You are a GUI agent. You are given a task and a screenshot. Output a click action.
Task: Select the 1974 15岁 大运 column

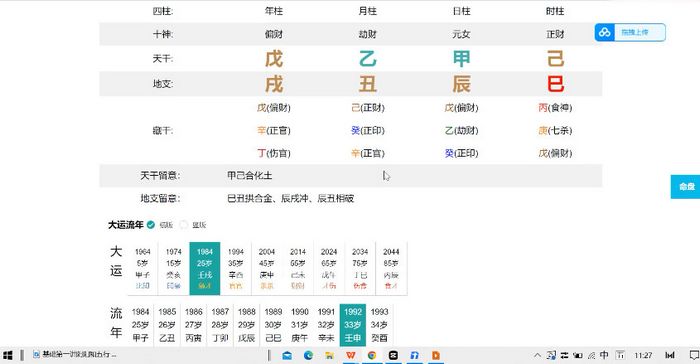tap(174, 268)
